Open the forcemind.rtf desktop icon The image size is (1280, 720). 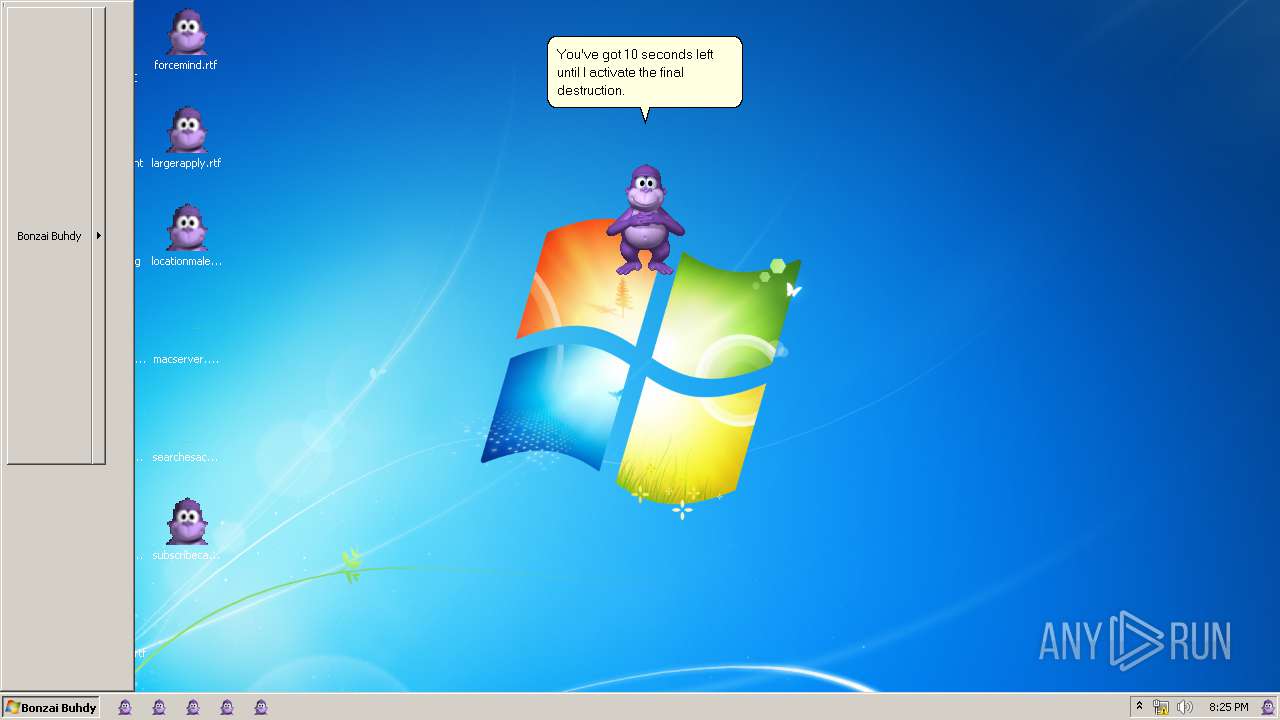[186, 40]
